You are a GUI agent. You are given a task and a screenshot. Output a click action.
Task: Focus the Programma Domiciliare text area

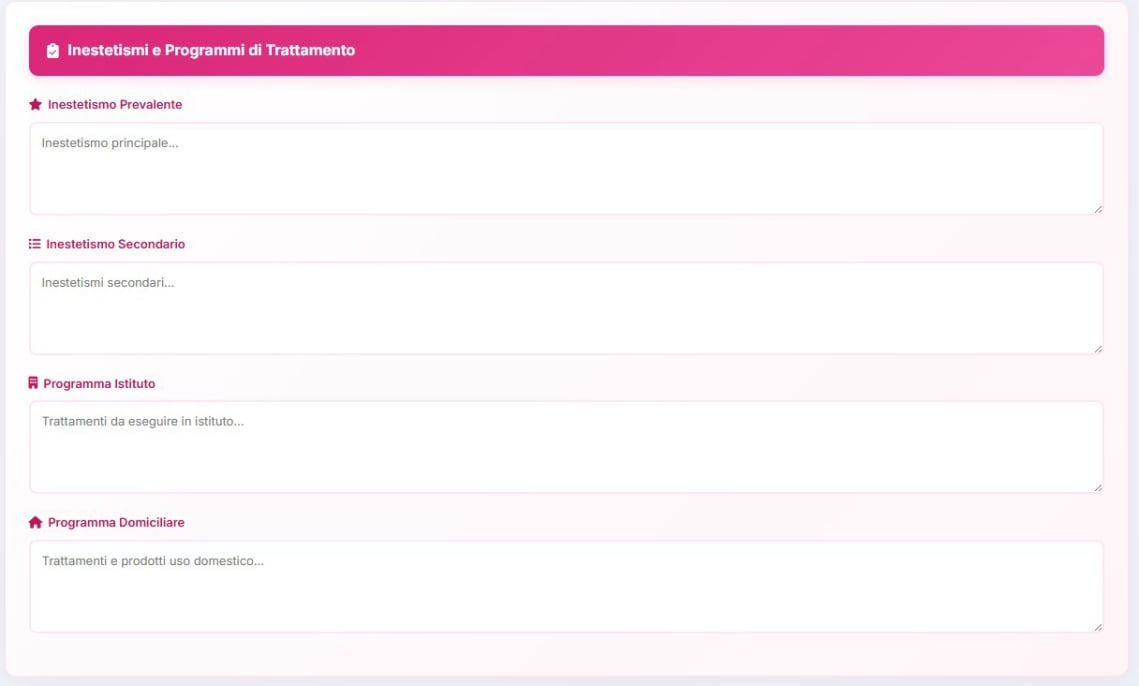tap(566, 597)
